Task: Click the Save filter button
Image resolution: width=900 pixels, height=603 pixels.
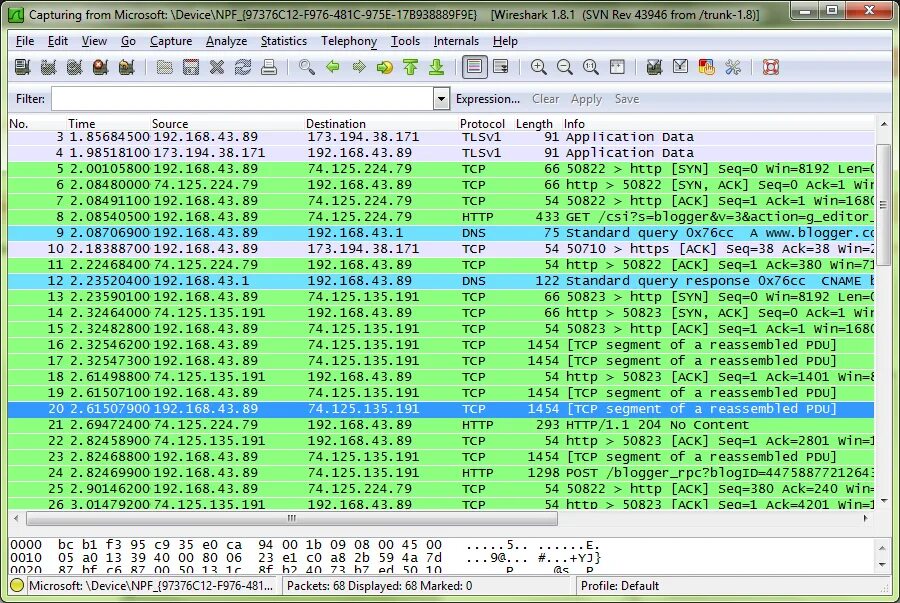Action: (627, 99)
